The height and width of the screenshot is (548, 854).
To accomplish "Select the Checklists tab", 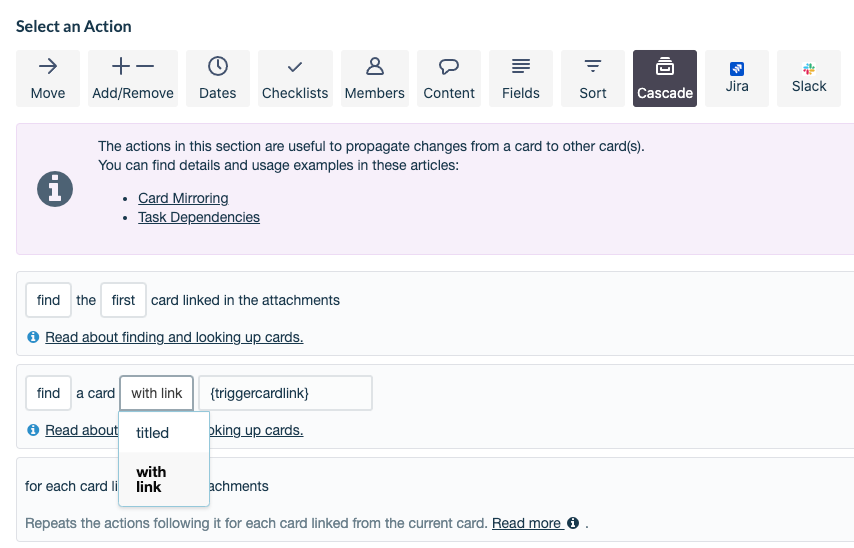I will tap(295, 78).
